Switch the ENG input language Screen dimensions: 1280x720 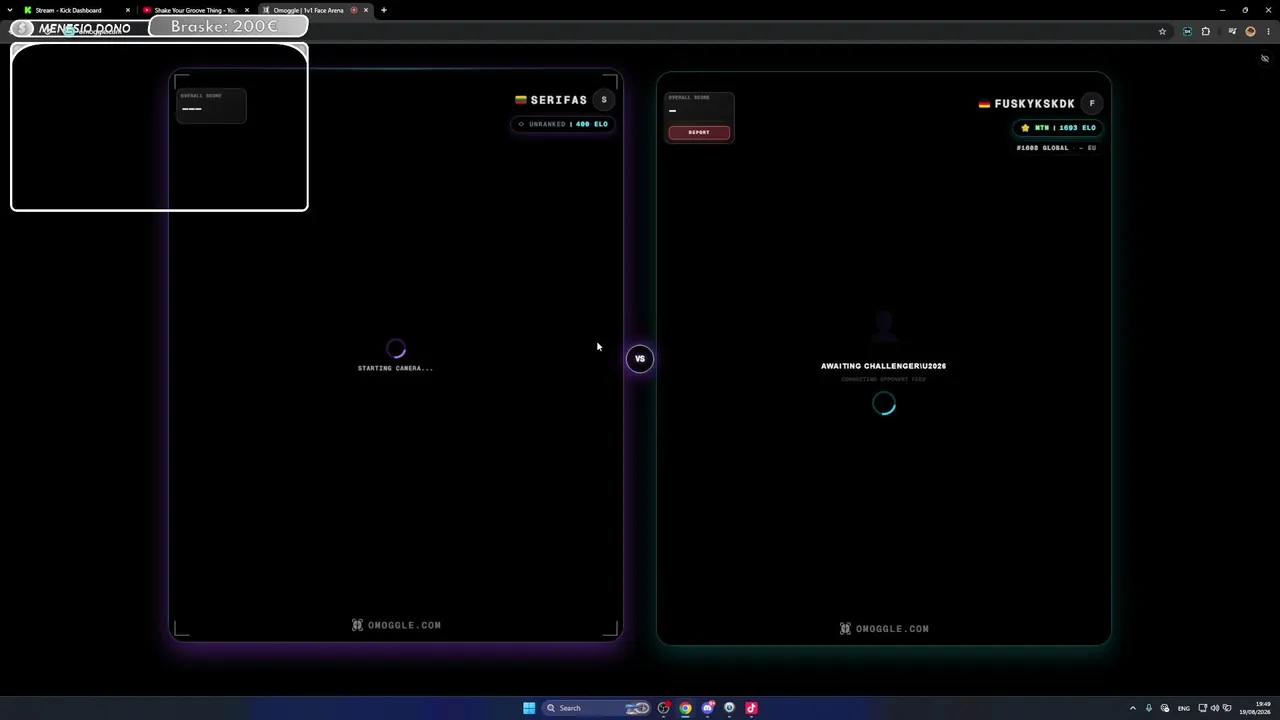coord(1184,708)
